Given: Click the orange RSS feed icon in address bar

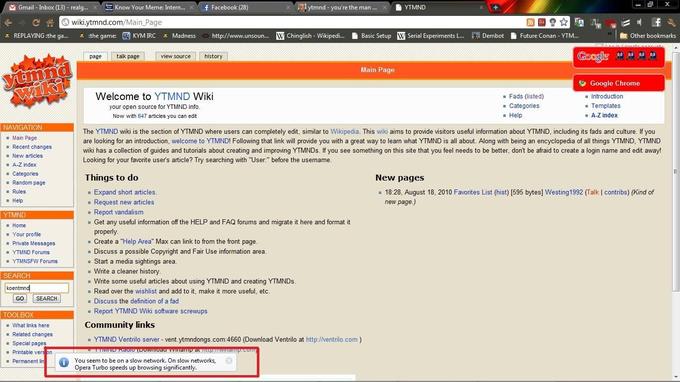Looking at the screenshot, I should pos(530,22).
